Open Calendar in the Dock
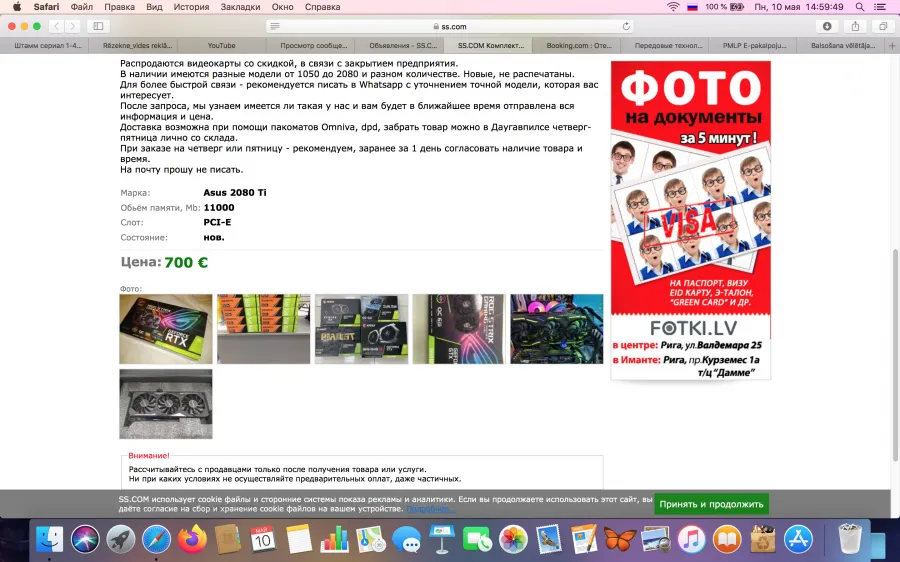The width and height of the screenshot is (900, 562). (263, 540)
